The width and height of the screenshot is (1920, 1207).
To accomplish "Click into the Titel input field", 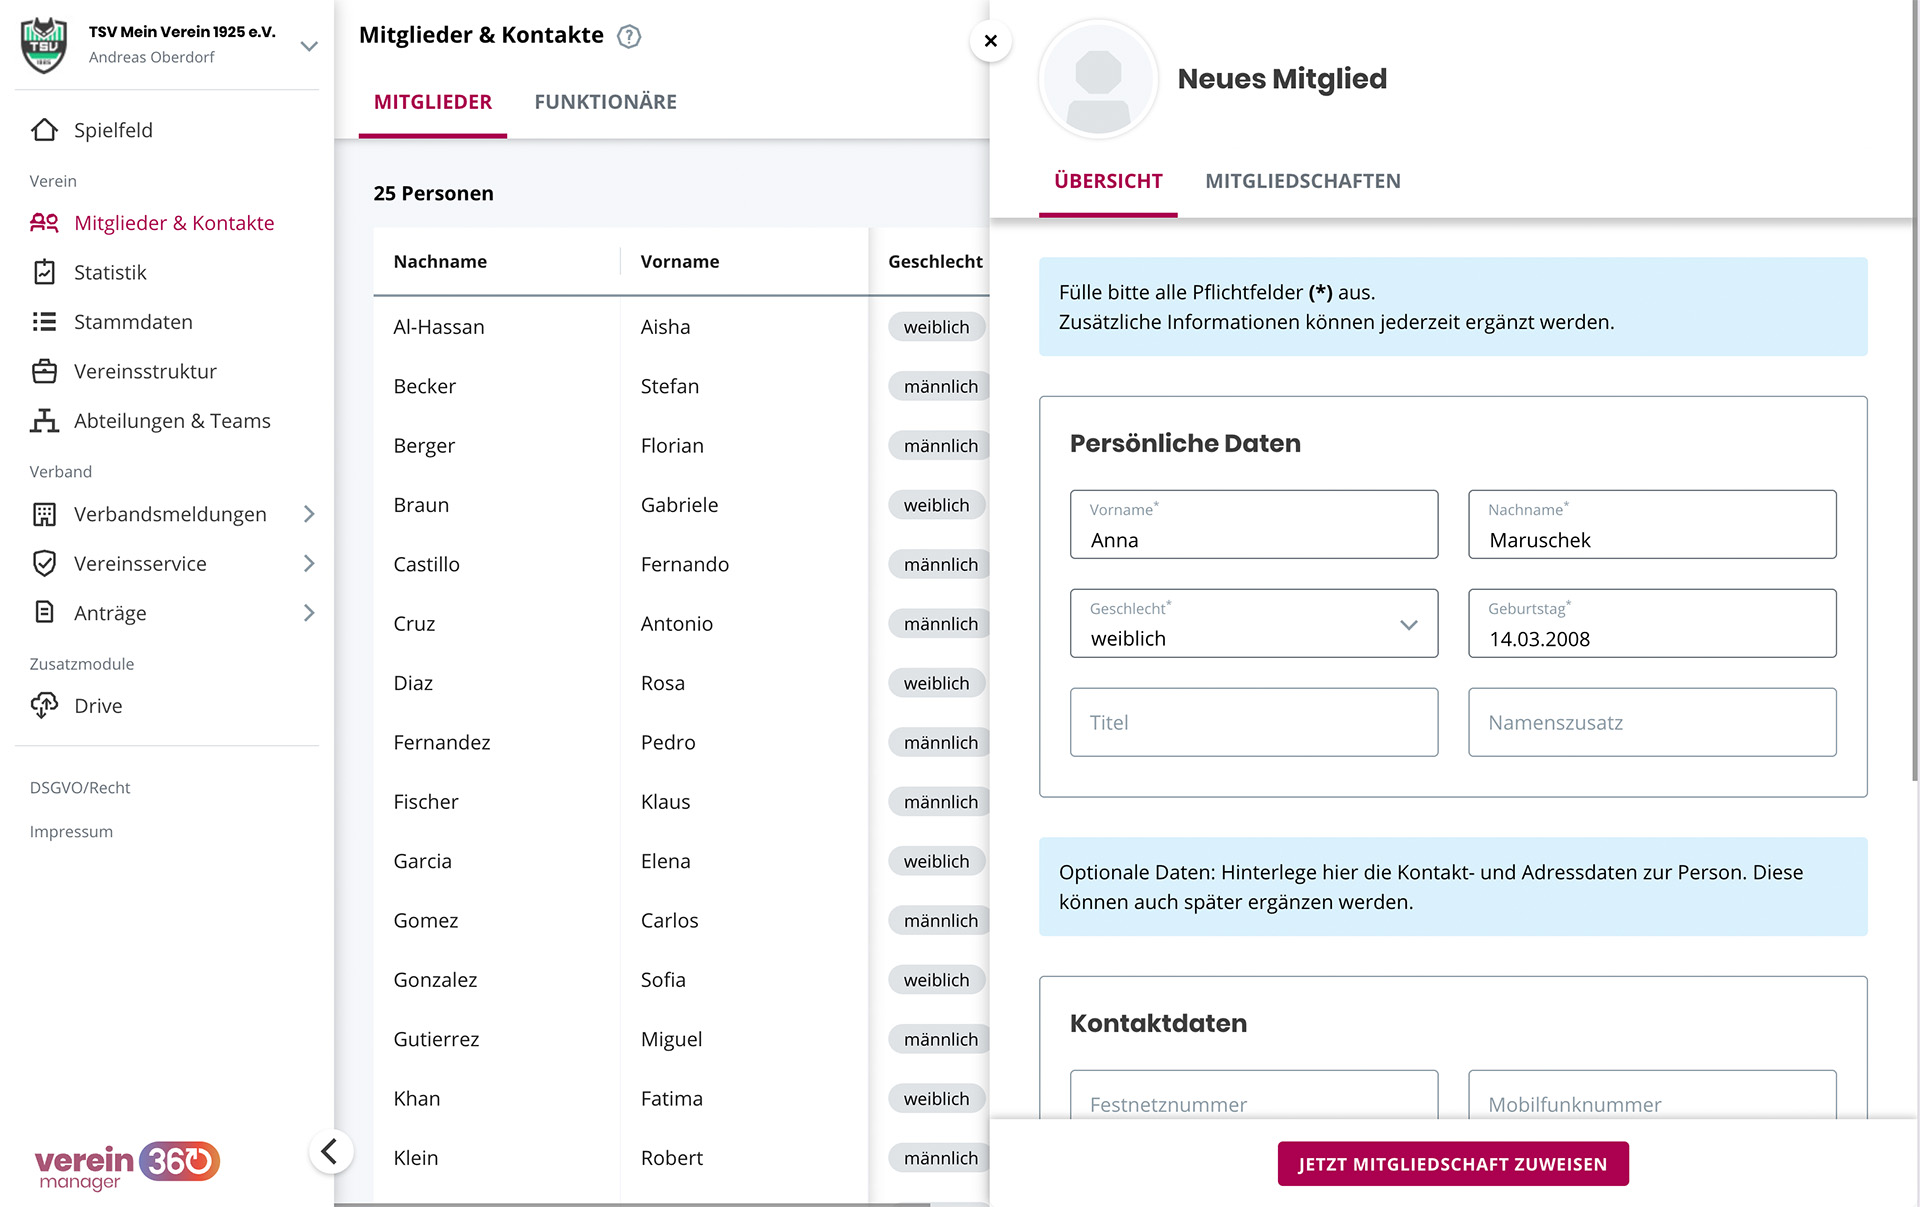I will tap(1253, 722).
